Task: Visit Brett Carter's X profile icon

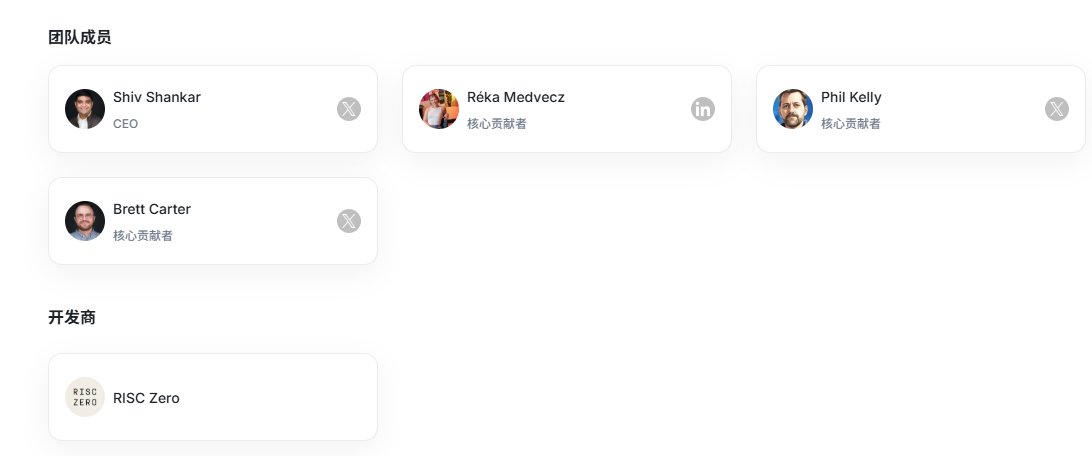Action: (348, 221)
